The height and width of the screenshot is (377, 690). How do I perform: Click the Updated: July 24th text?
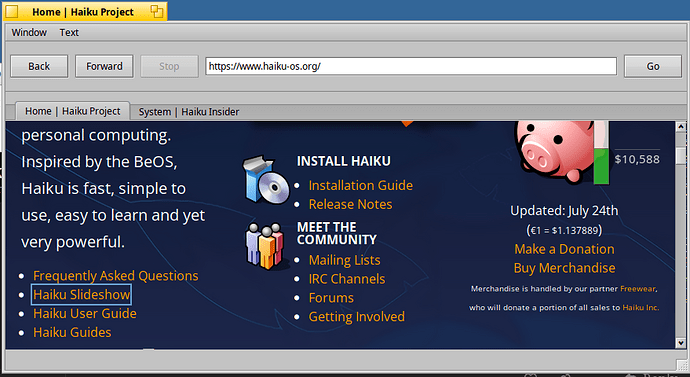(564, 211)
